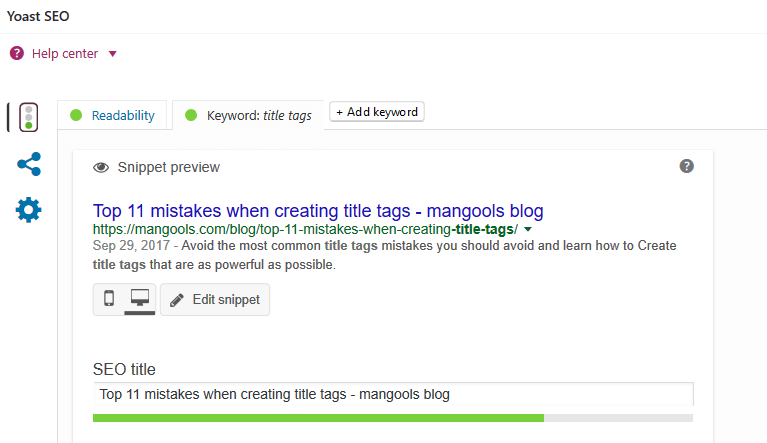Image resolution: width=767 pixels, height=443 pixels.
Task: Click the Snippet preview eye icon
Action: (100, 168)
